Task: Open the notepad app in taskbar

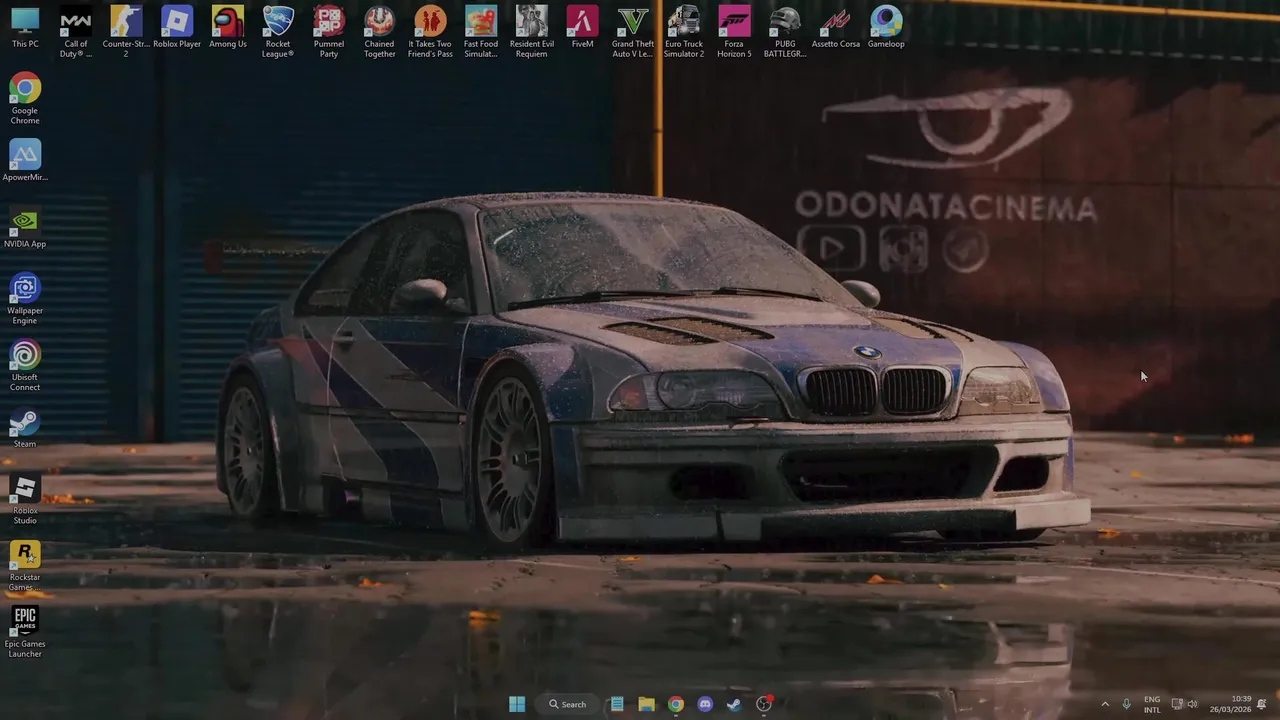Action: pyautogui.click(x=617, y=704)
